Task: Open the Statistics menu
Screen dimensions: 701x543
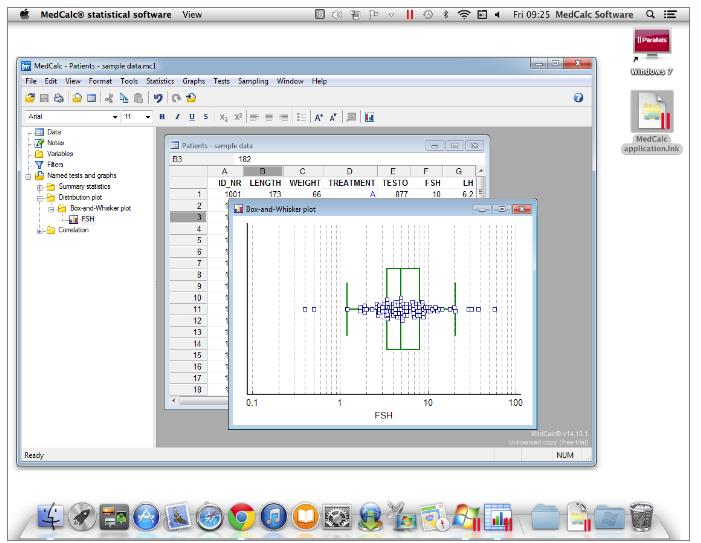Action: (160, 81)
